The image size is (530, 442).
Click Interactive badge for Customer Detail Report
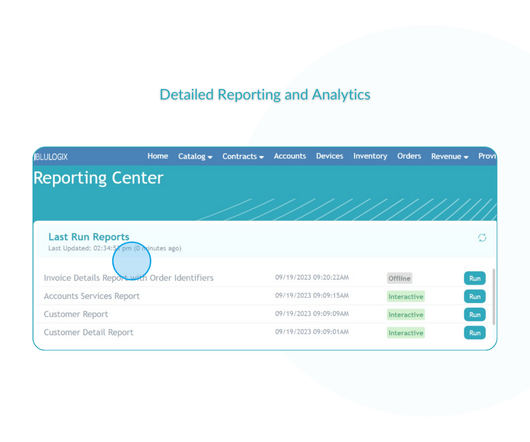[x=406, y=333]
